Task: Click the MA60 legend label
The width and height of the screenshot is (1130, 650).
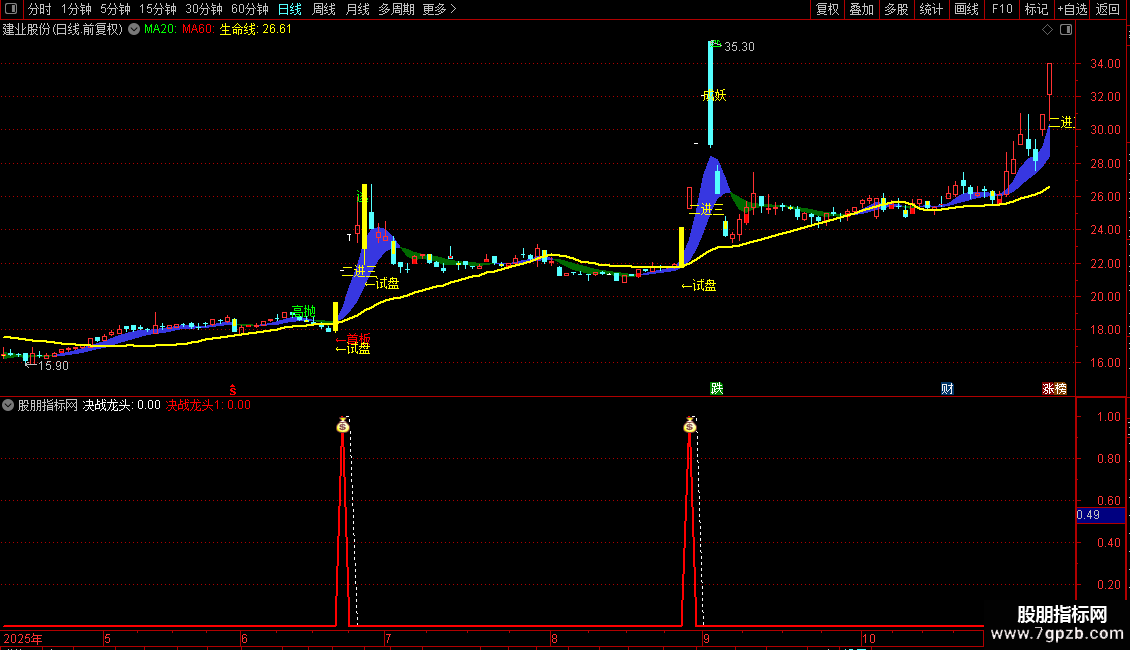Action: click(x=198, y=29)
